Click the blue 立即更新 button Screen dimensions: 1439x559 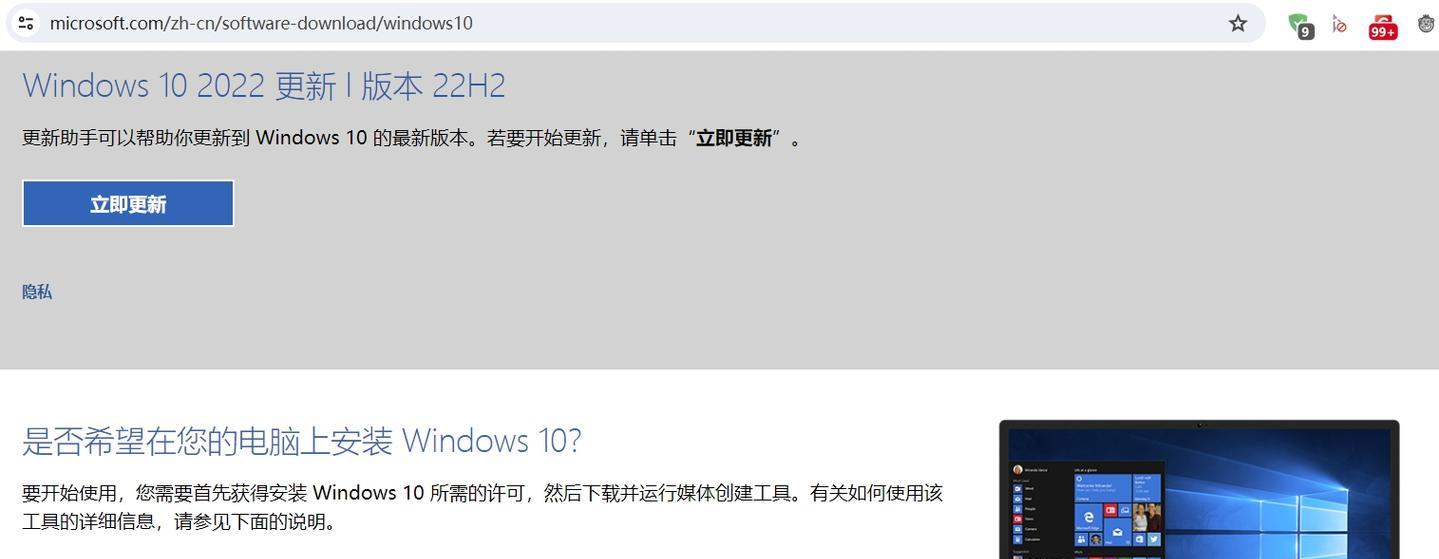pyautogui.click(x=128, y=204)
